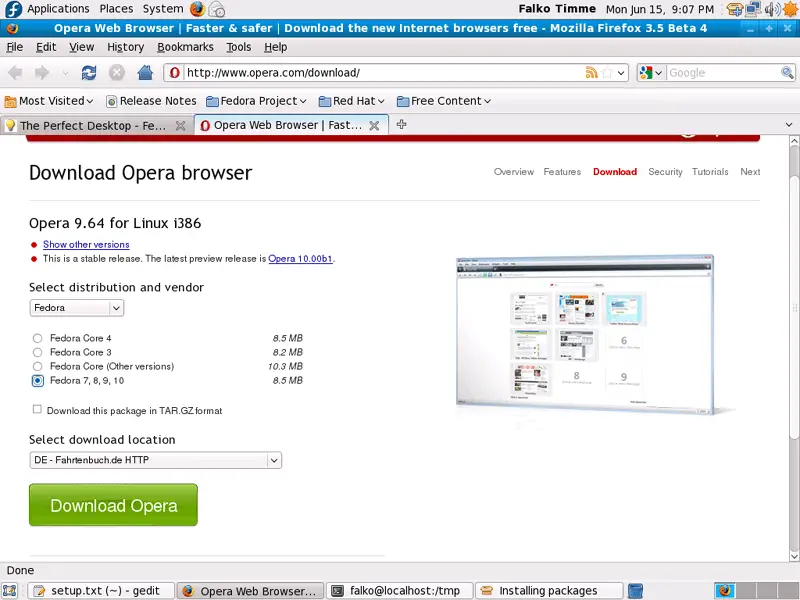The height and width of the screenshot is (600, 800).
Task: Enable Download this package in TAR.GZ format
Action: point(37,409)
